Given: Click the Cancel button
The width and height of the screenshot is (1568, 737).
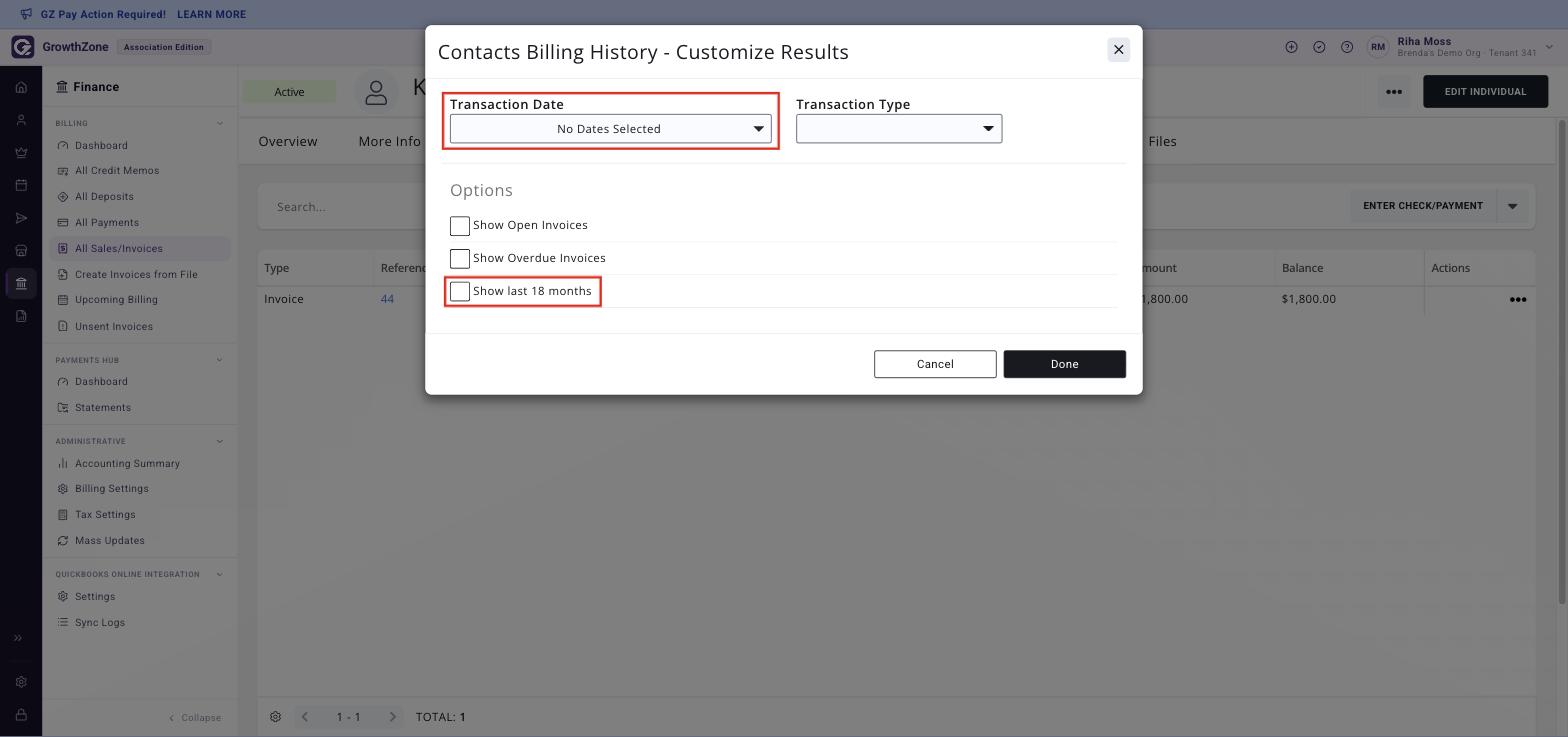Looking at the screenshot, I should pos(935,364).
